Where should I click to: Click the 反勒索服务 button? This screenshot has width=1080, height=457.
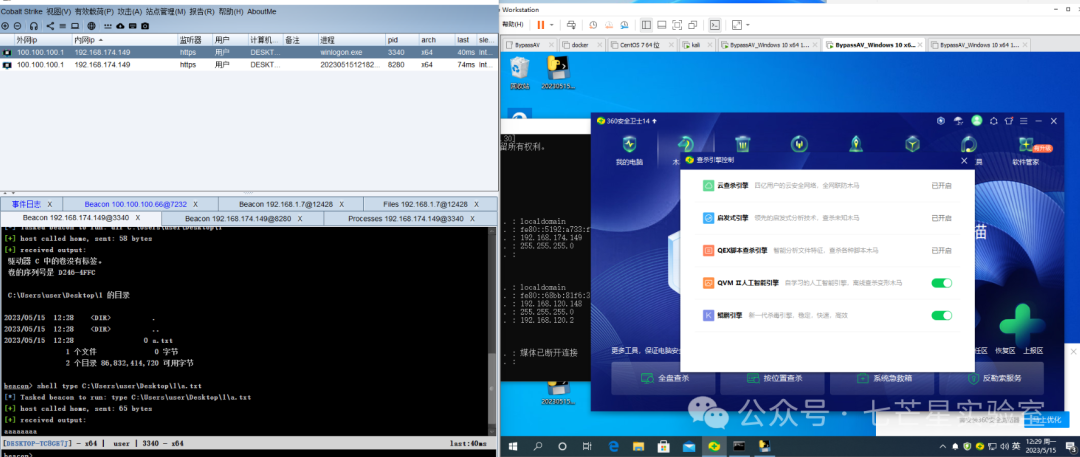click(x=991, y=378)
